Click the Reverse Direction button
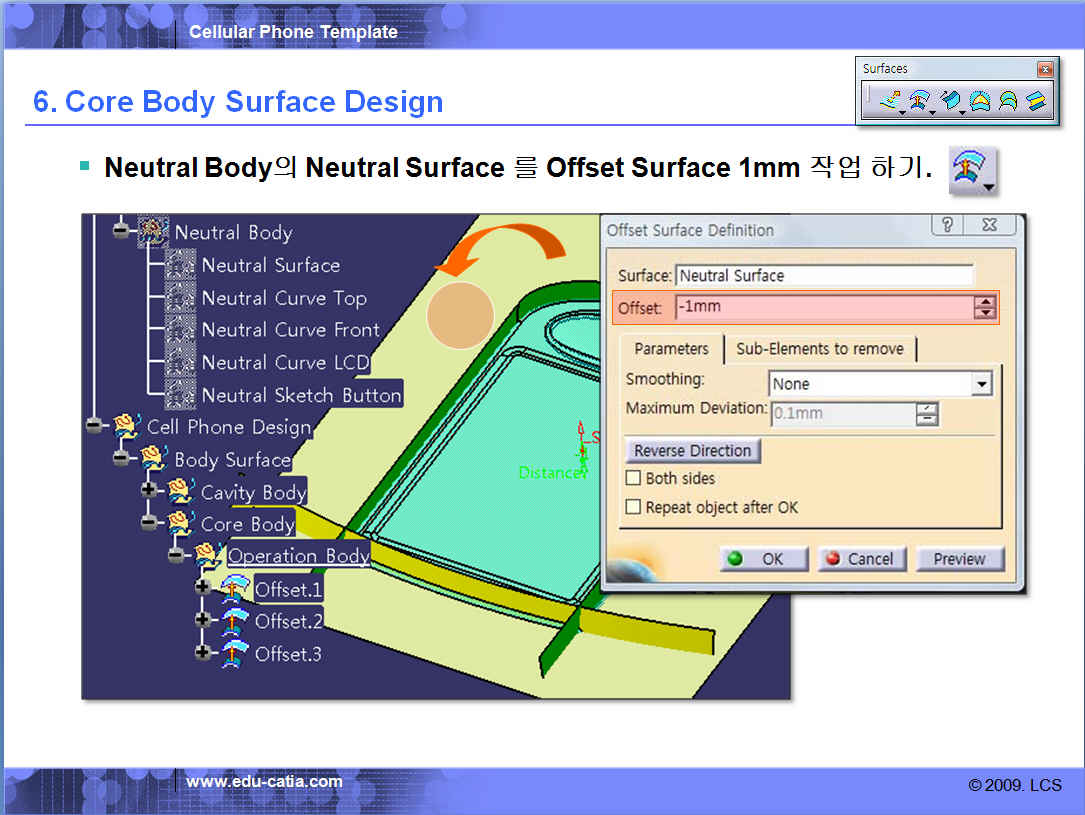This screenshot has width=1085, height=815. [692, 451]
